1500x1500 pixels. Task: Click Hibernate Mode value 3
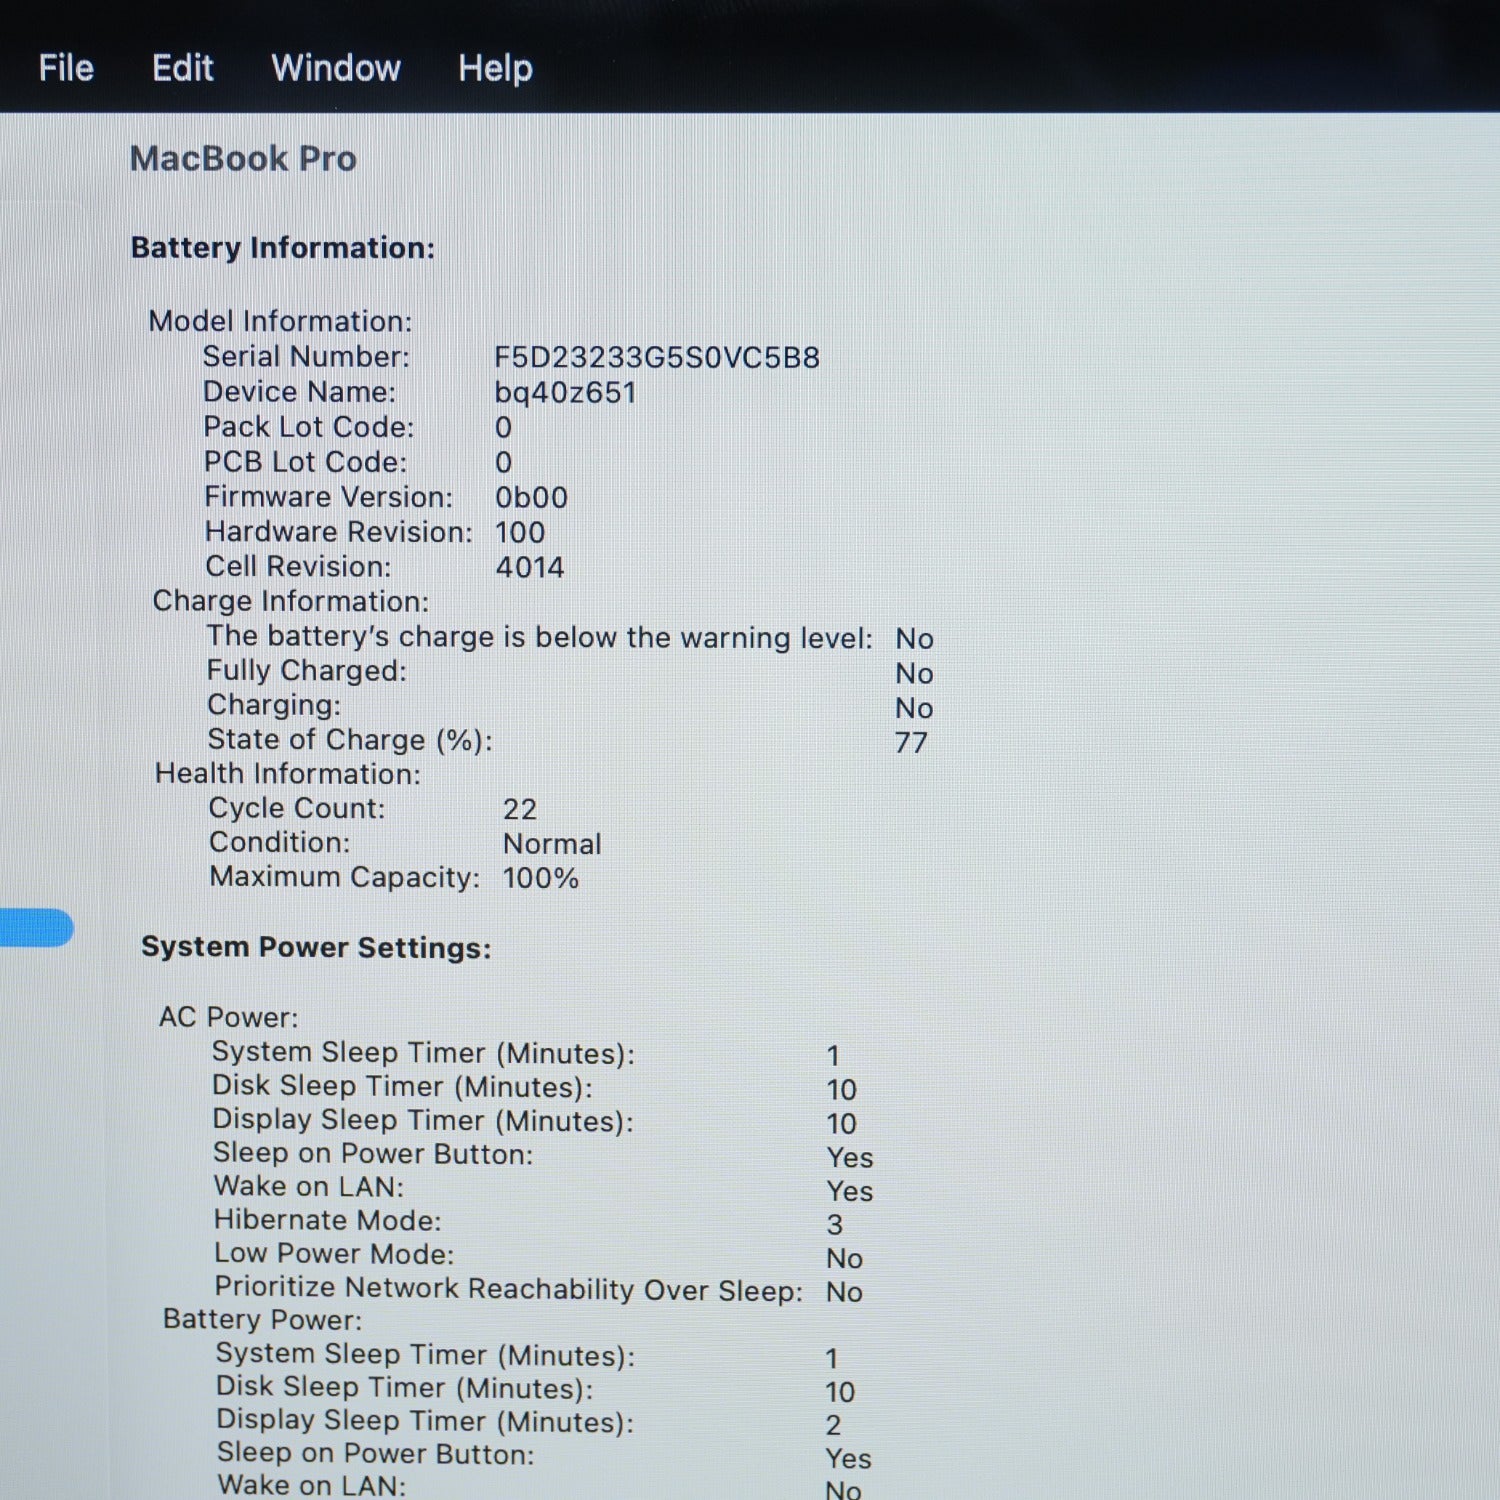(835, 1225)
